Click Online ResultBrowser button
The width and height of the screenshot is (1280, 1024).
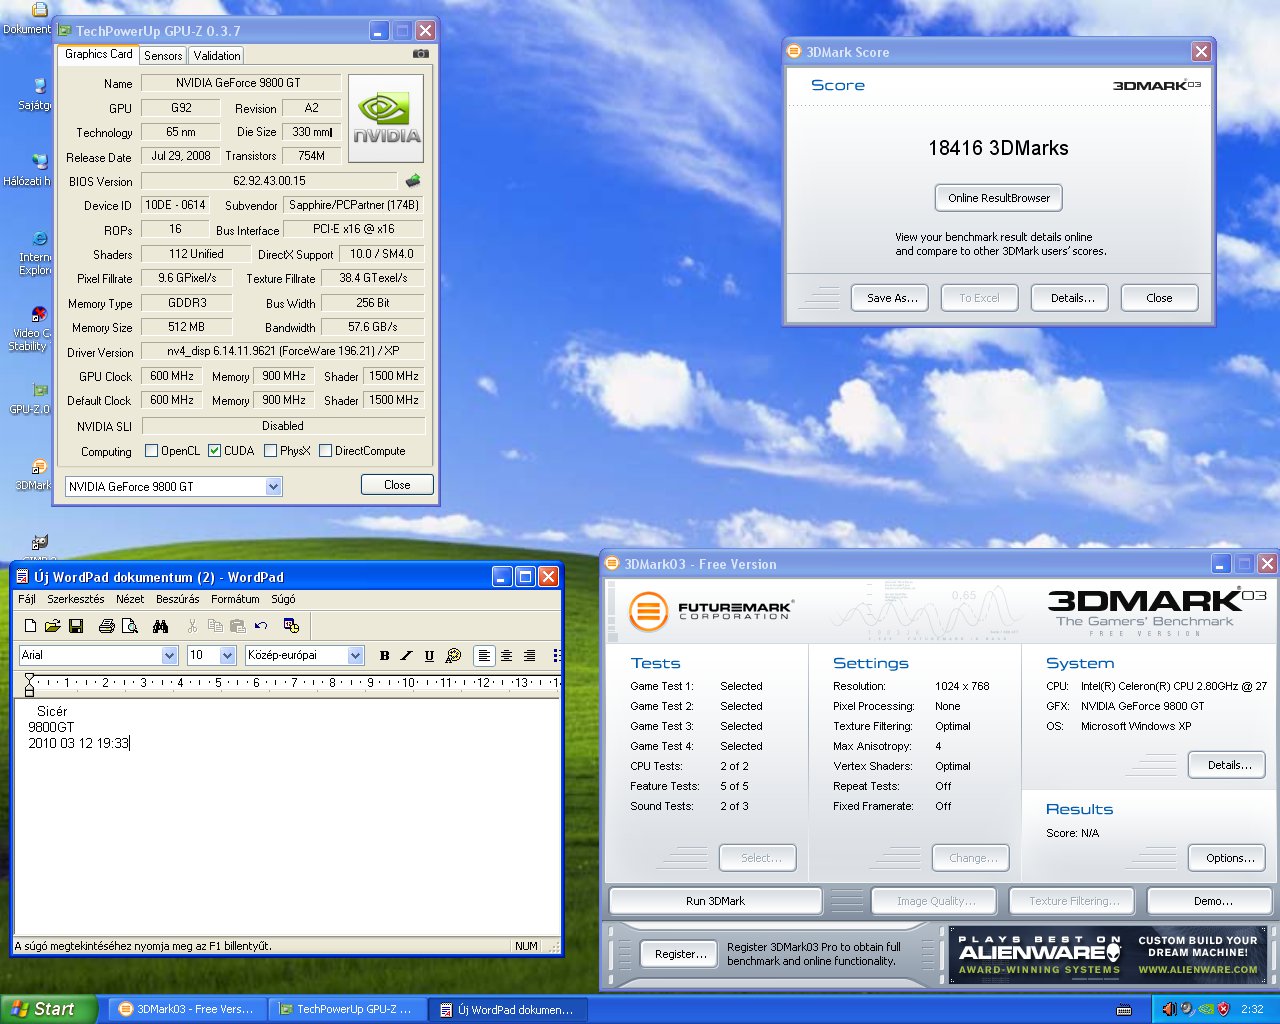point(999,198)
